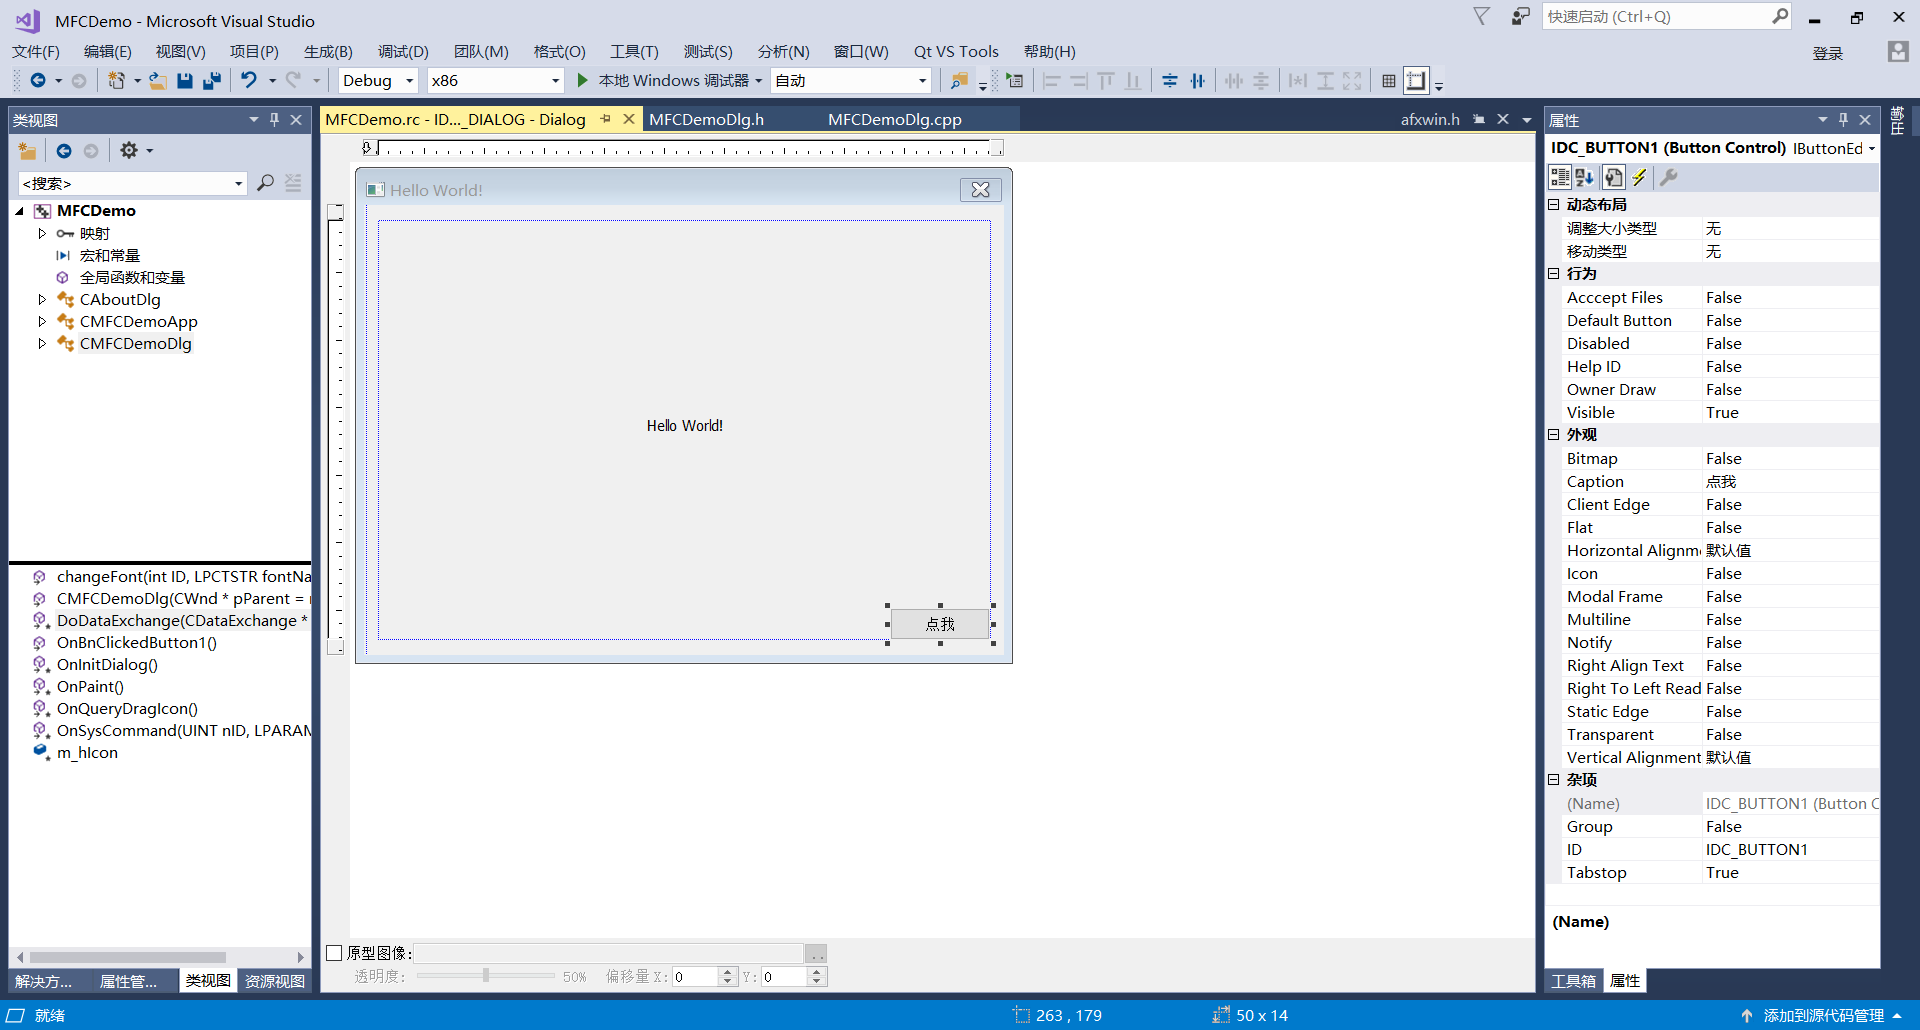This screenshot has width=1920, height=1030.
Task: Pin the Properties panel with the pushpin
Action: [x=1843, y=120]
